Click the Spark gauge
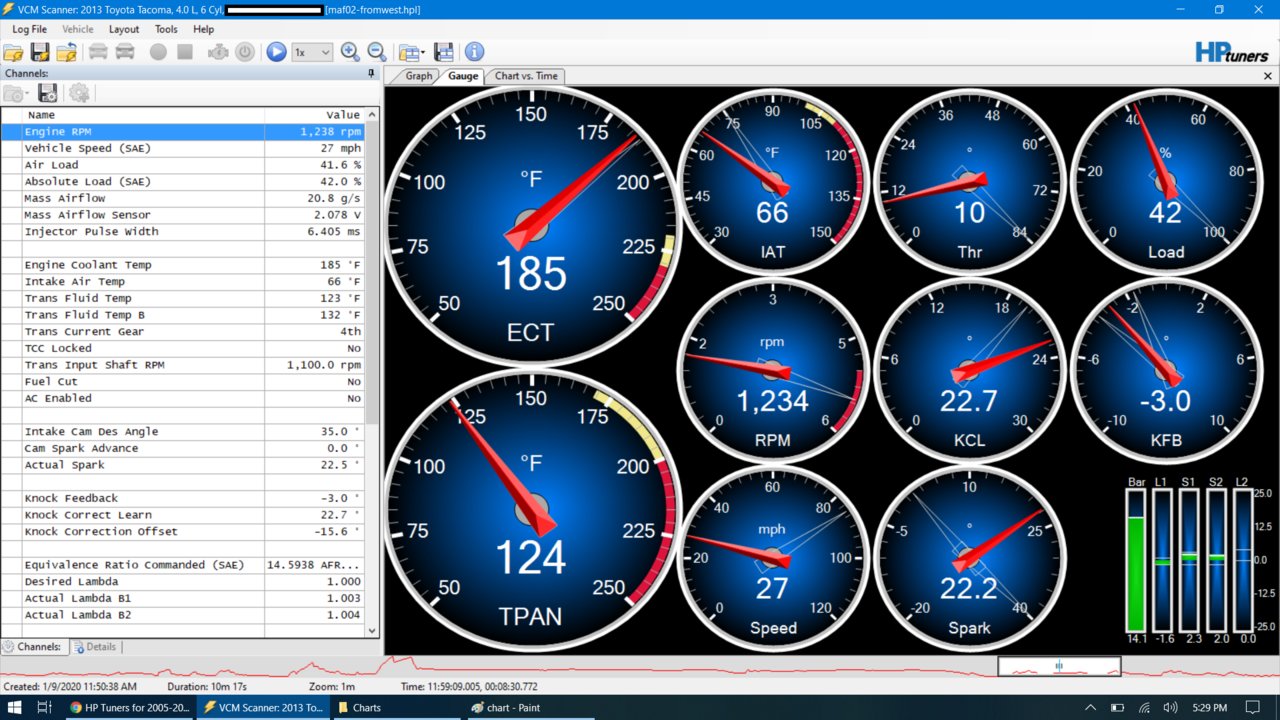 pos(969,559)
